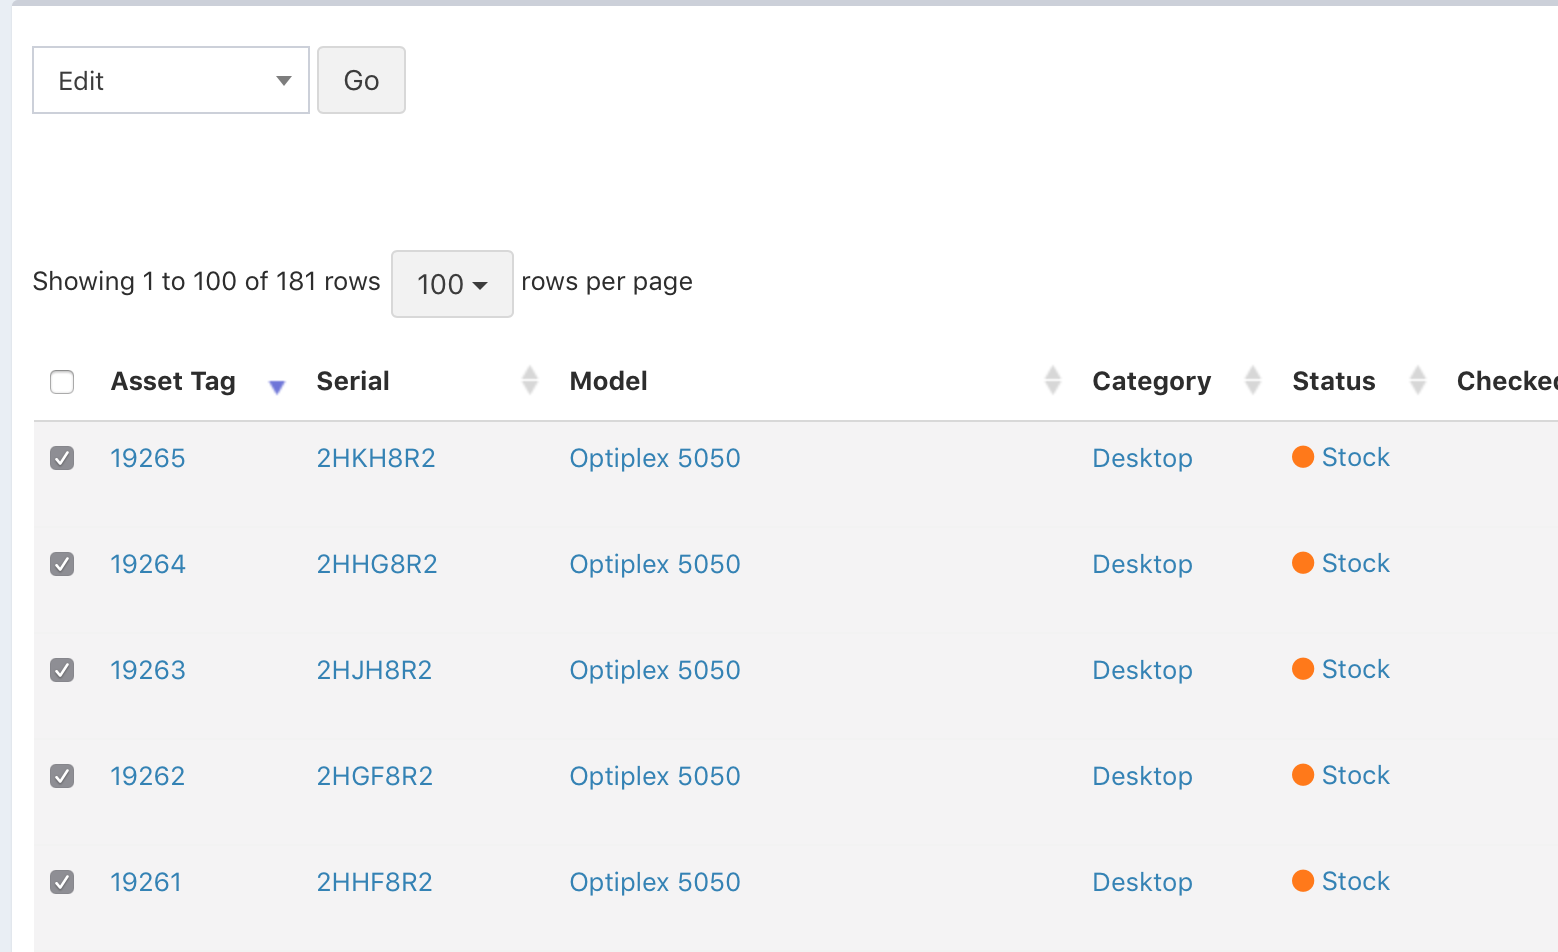Follow the serial link 2HGF8R2
Image resolution: width=1558 pixels, height=952 pixels.
375,776
